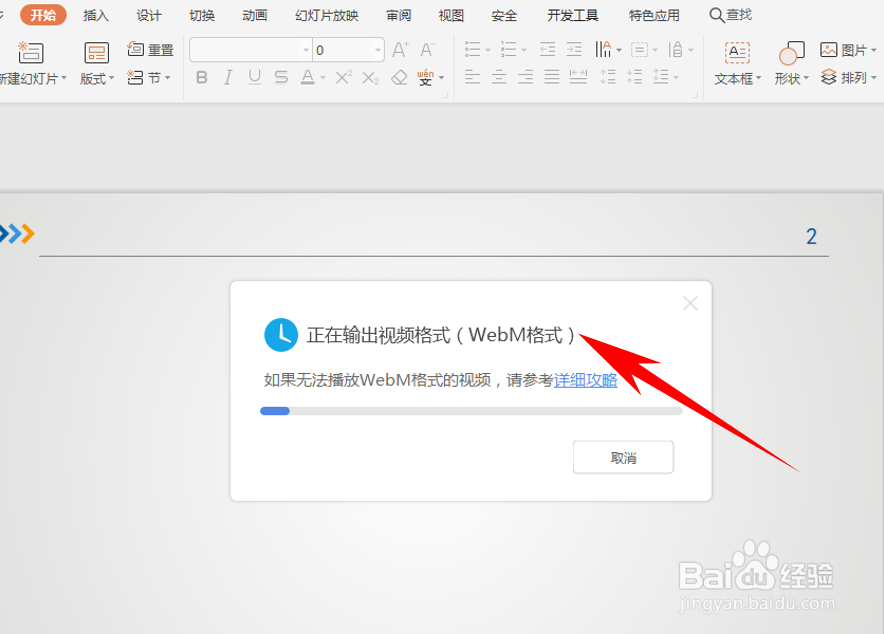Click the numbered list icon
Viewport: 884px width, 634px height.
tap(509, 50)
